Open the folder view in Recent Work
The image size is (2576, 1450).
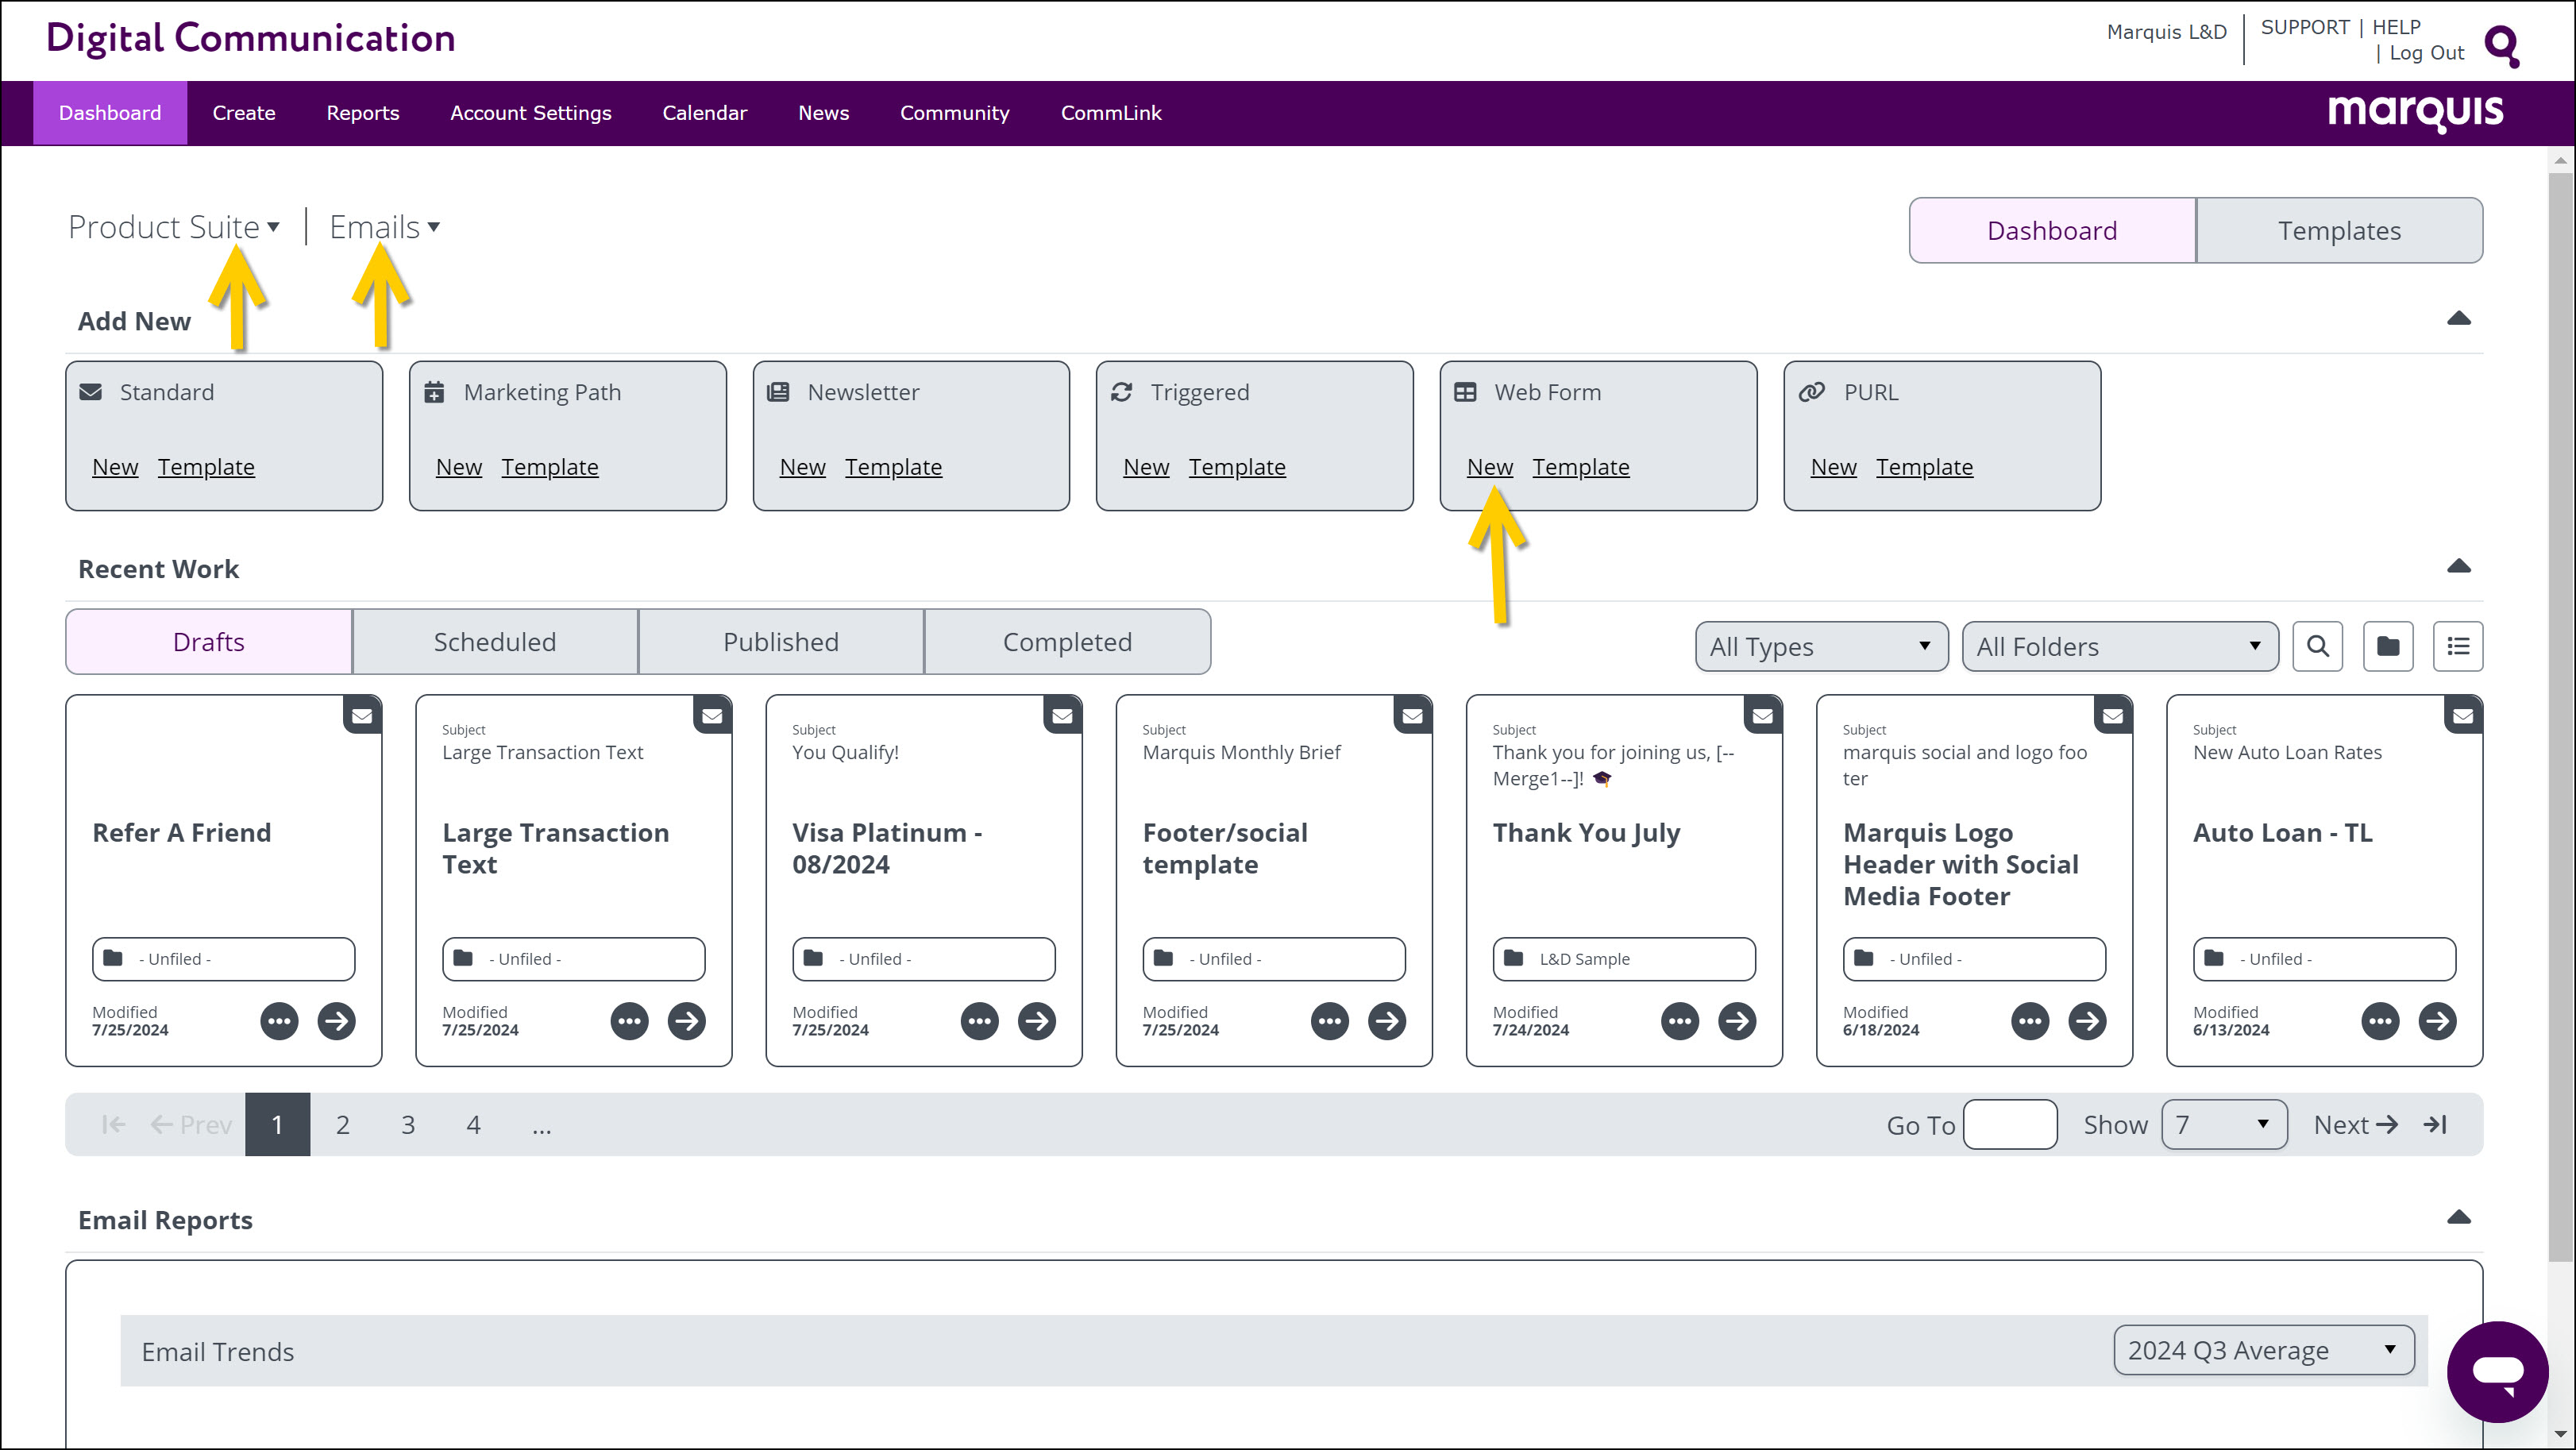2388,646
